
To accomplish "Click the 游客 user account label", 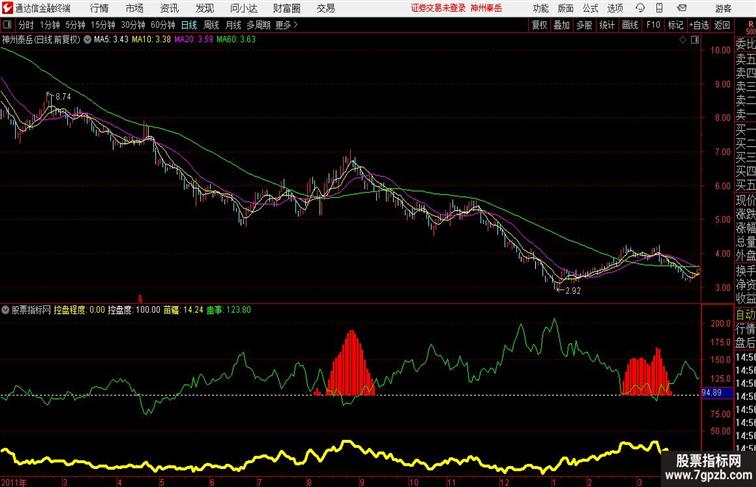I will pyautogui.click(x=723, y=8).
